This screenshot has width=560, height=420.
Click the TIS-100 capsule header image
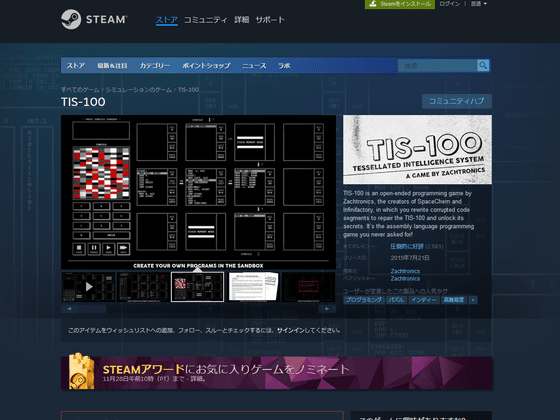coord(417,150)
